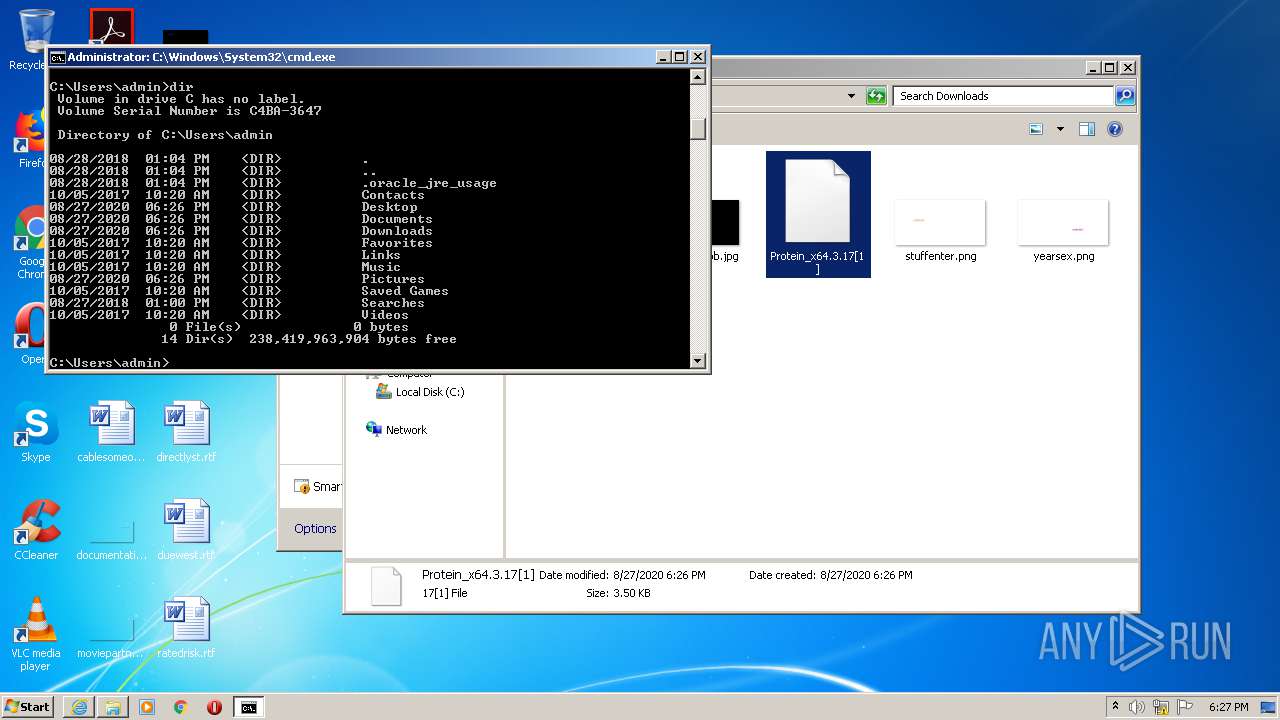Click the cmd scrollbar up arrow
Viewport: 1280px width, 720px height.
[698, 77]
